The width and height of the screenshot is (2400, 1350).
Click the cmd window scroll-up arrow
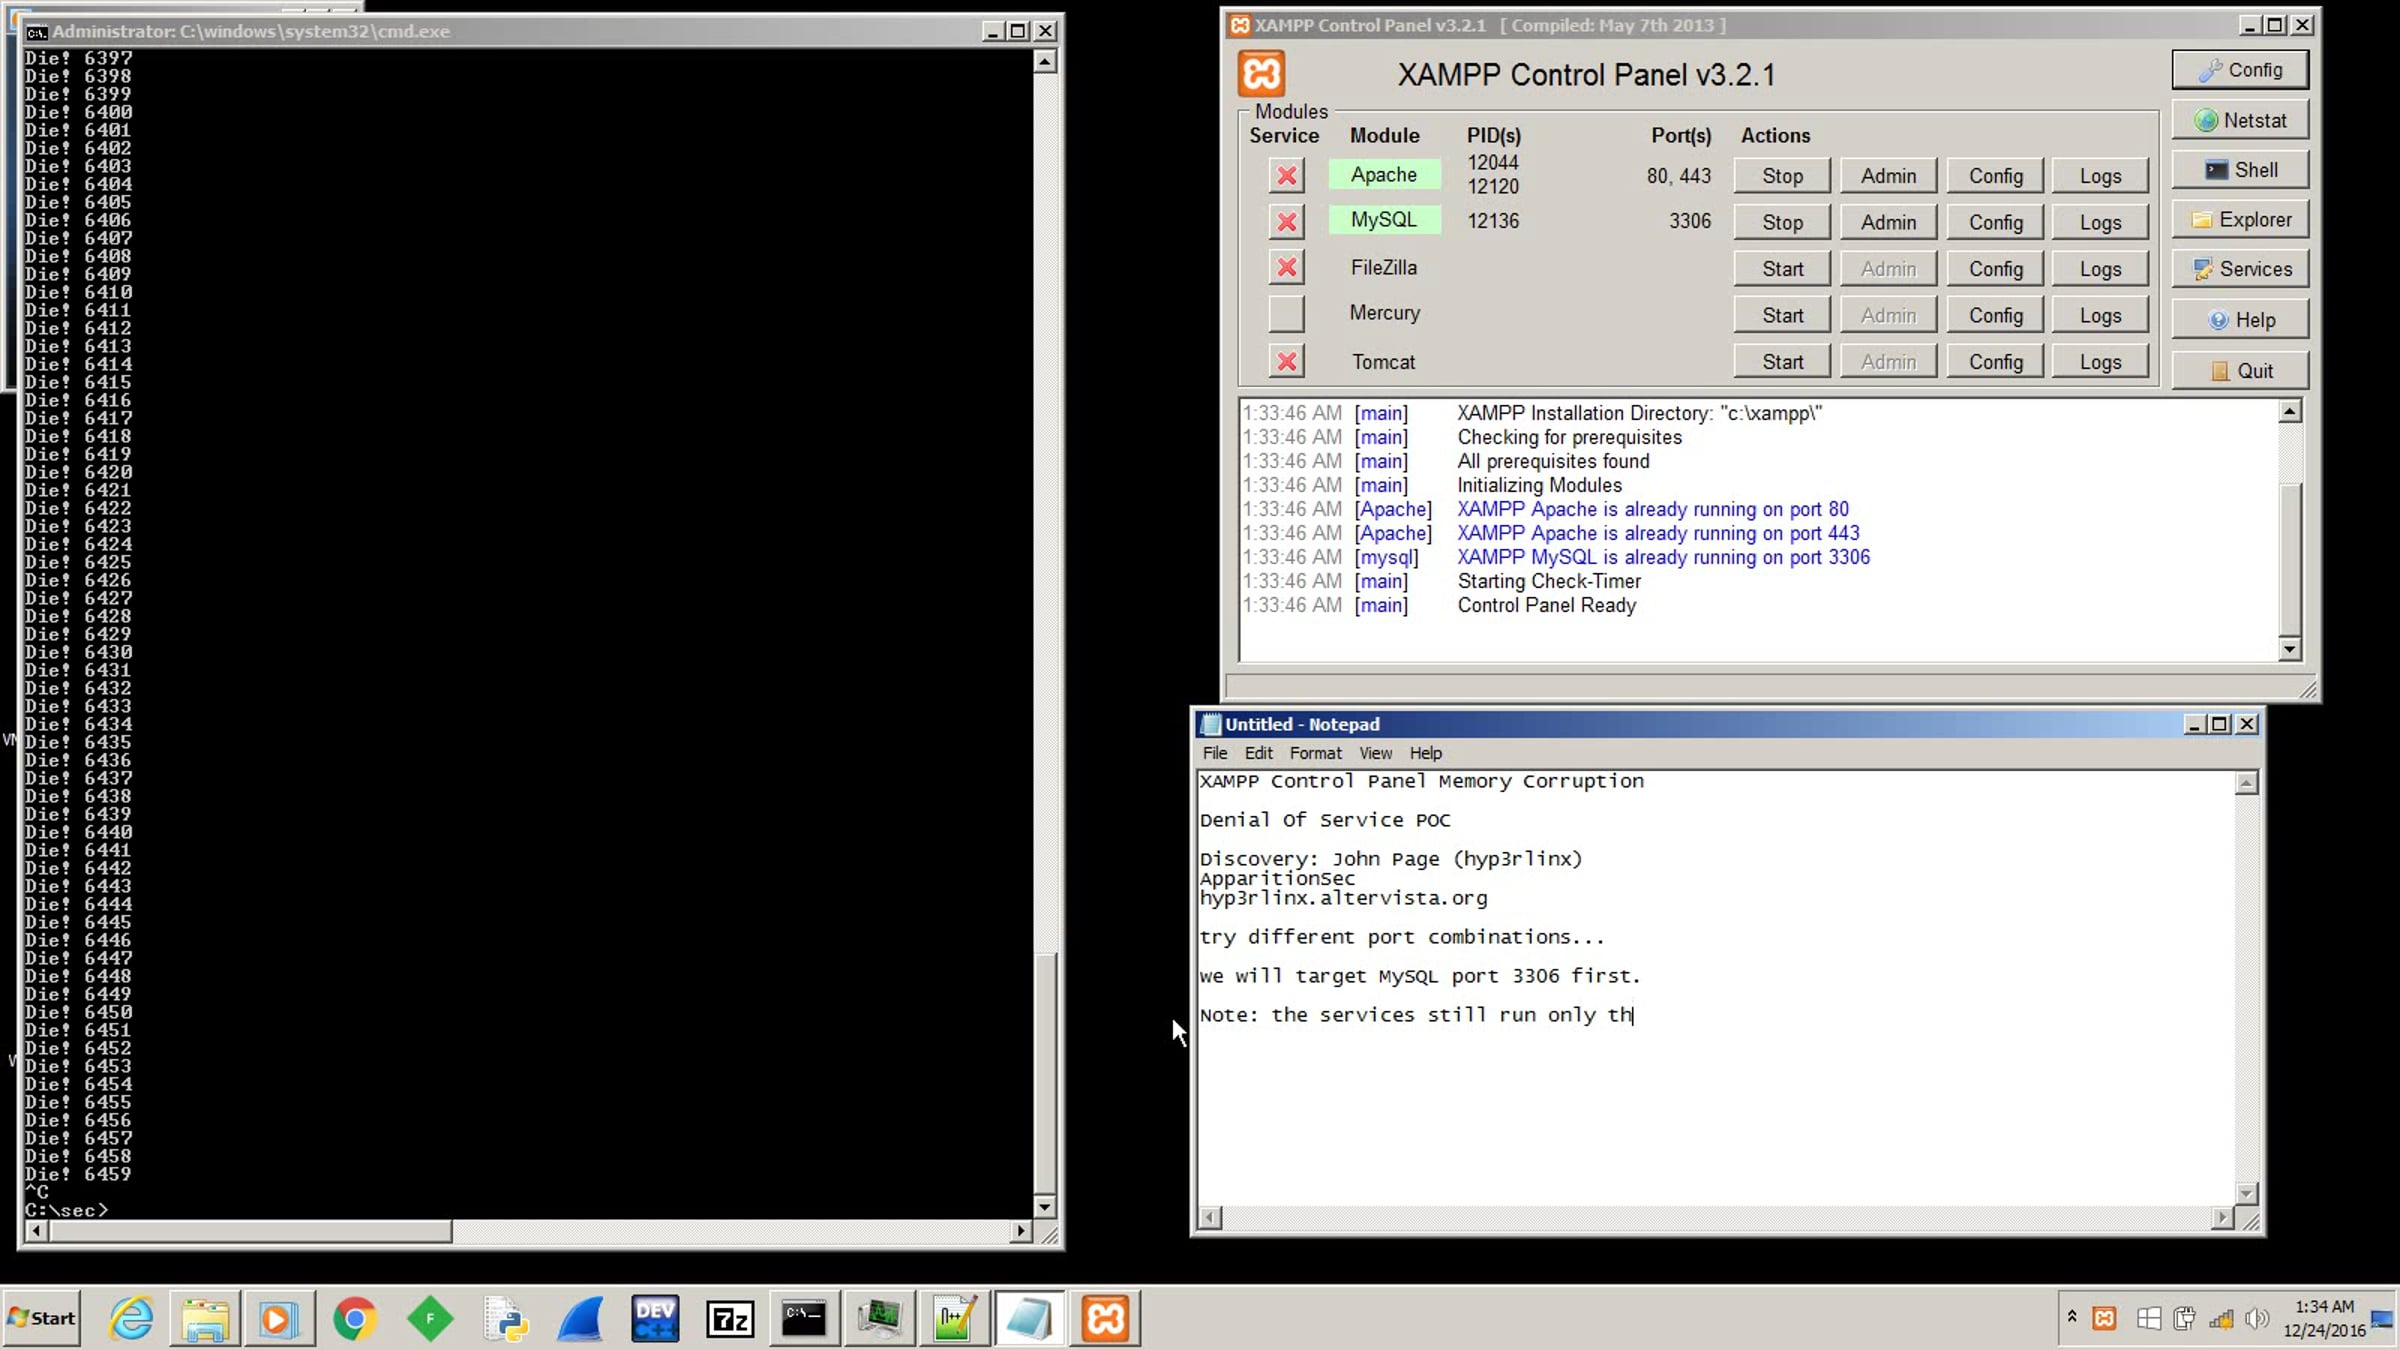pyautogui.click(x=1044, y=62)
